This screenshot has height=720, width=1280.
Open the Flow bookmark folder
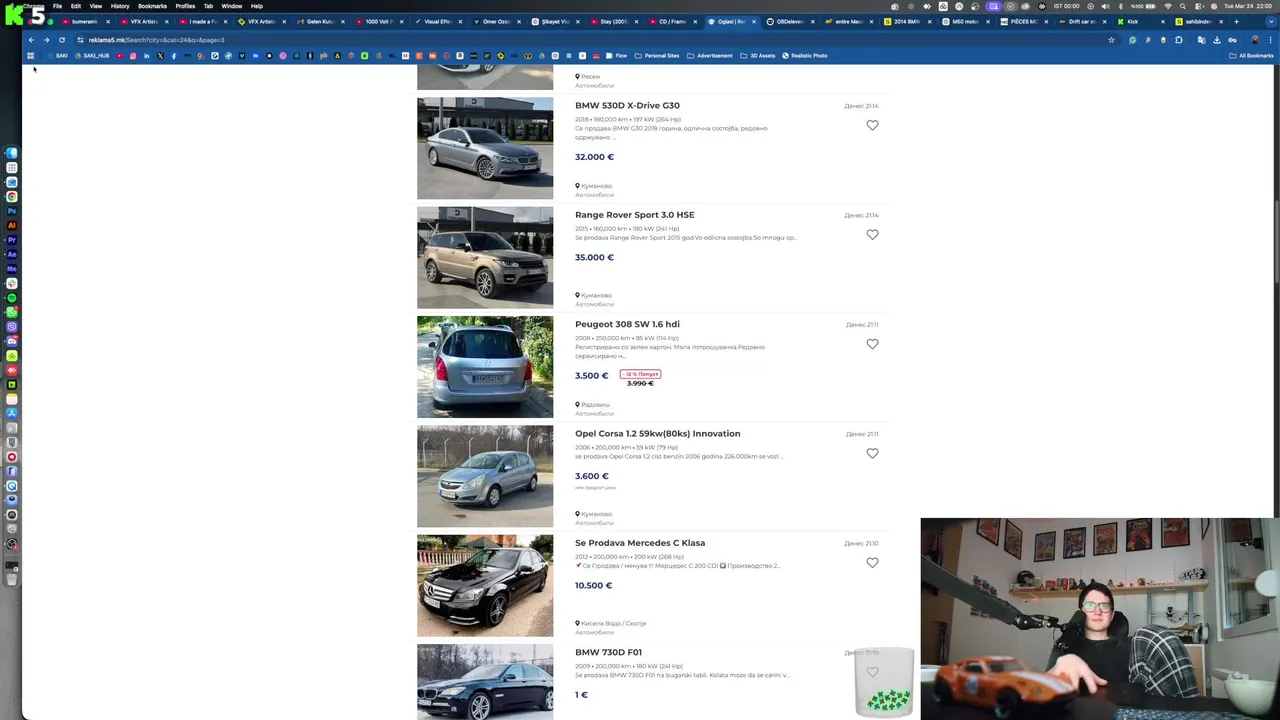(616, 56)
